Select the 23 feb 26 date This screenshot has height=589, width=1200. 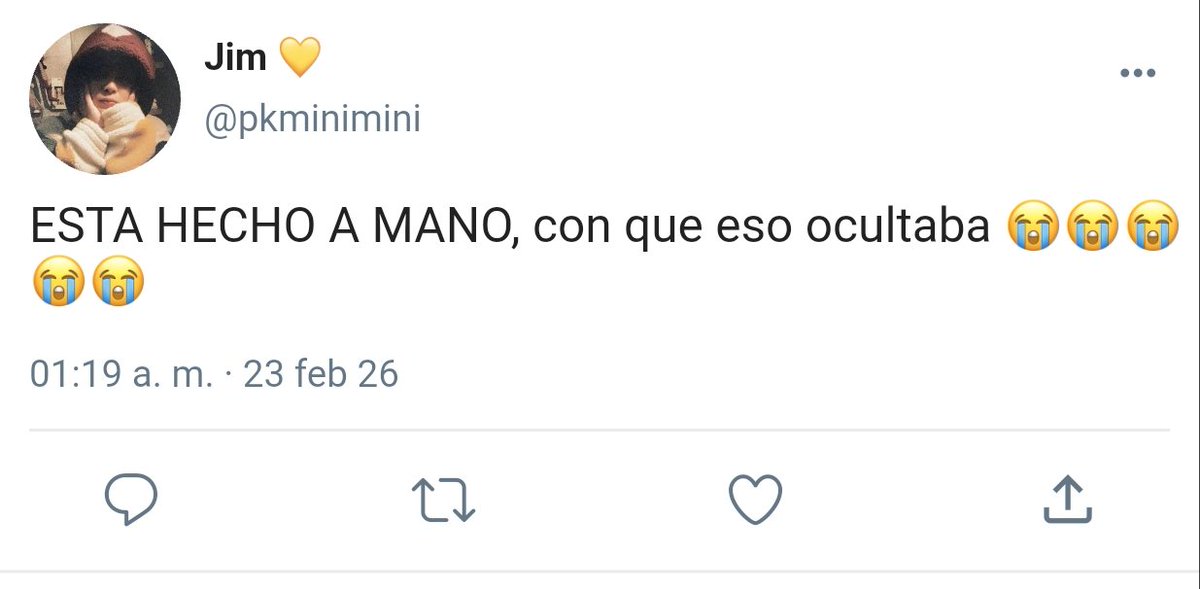coord(321,374)
